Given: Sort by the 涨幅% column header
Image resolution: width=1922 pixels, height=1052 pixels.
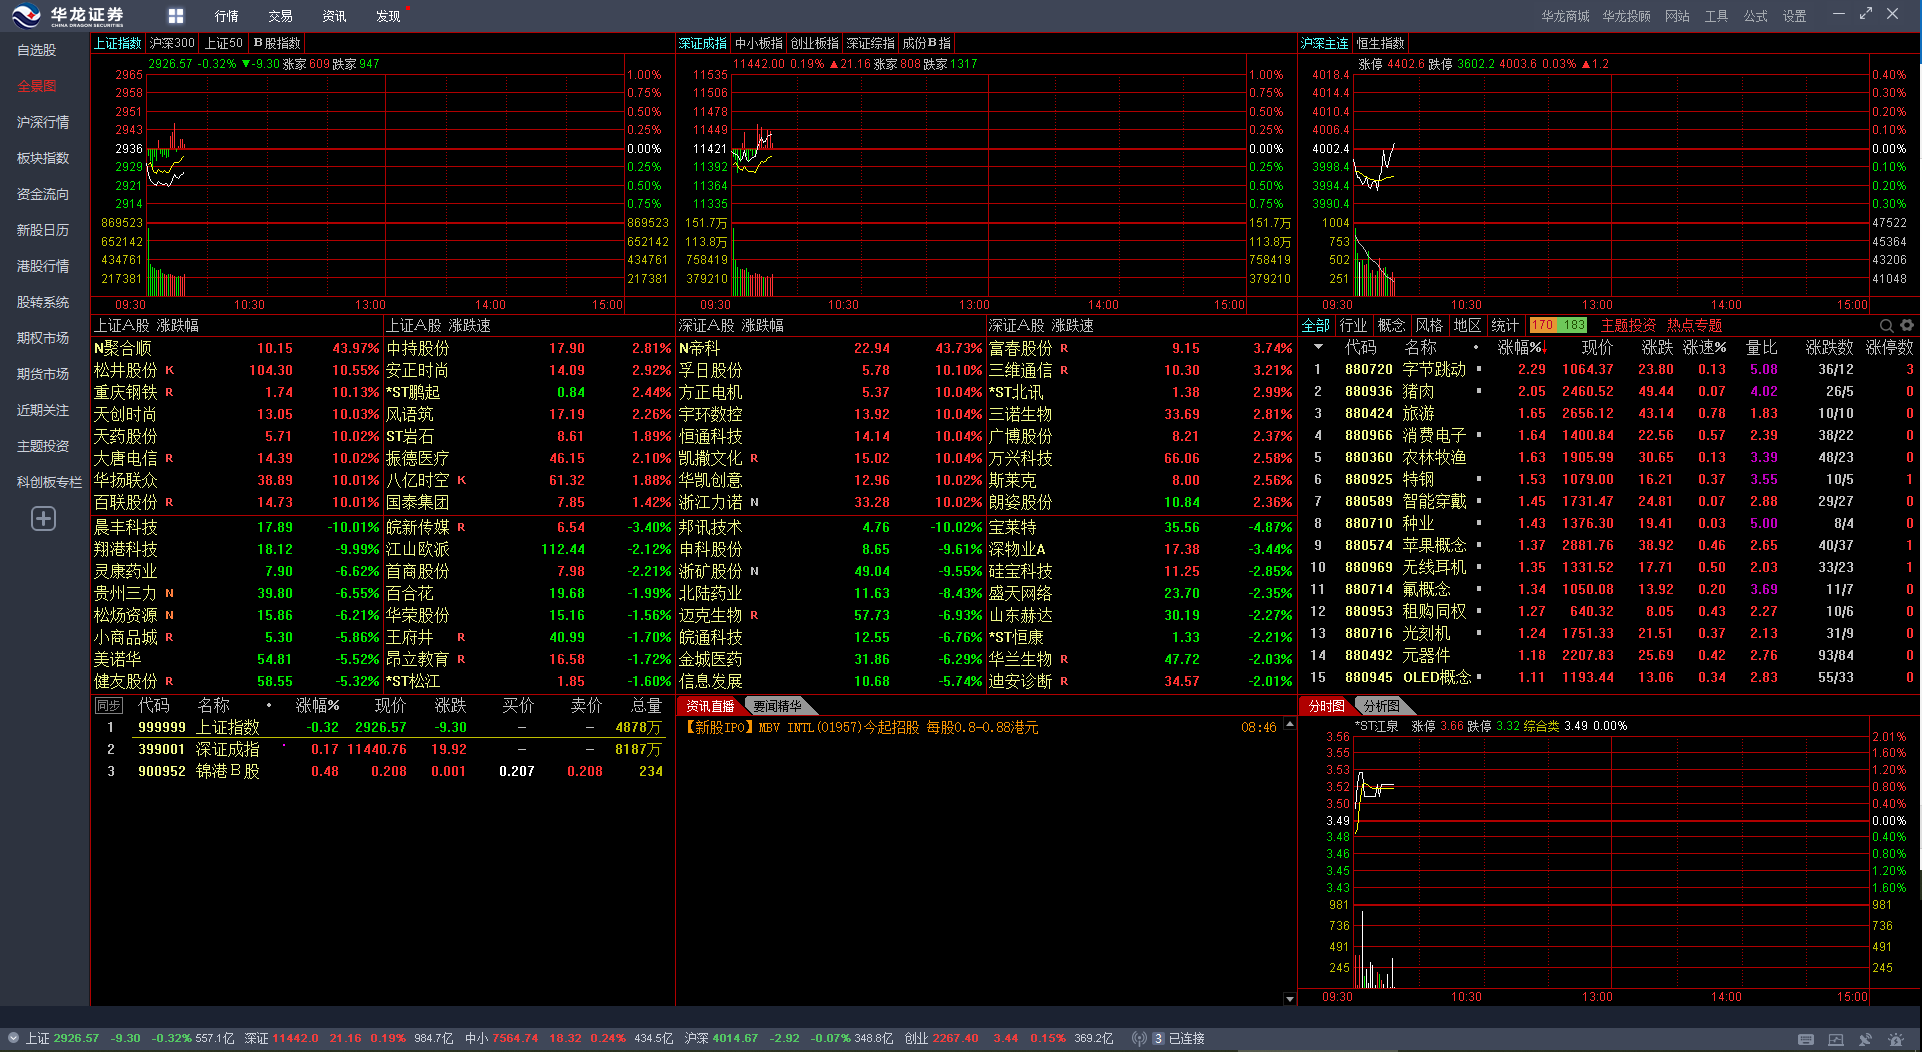Looking at the screenshot, I should (1519, 348).
